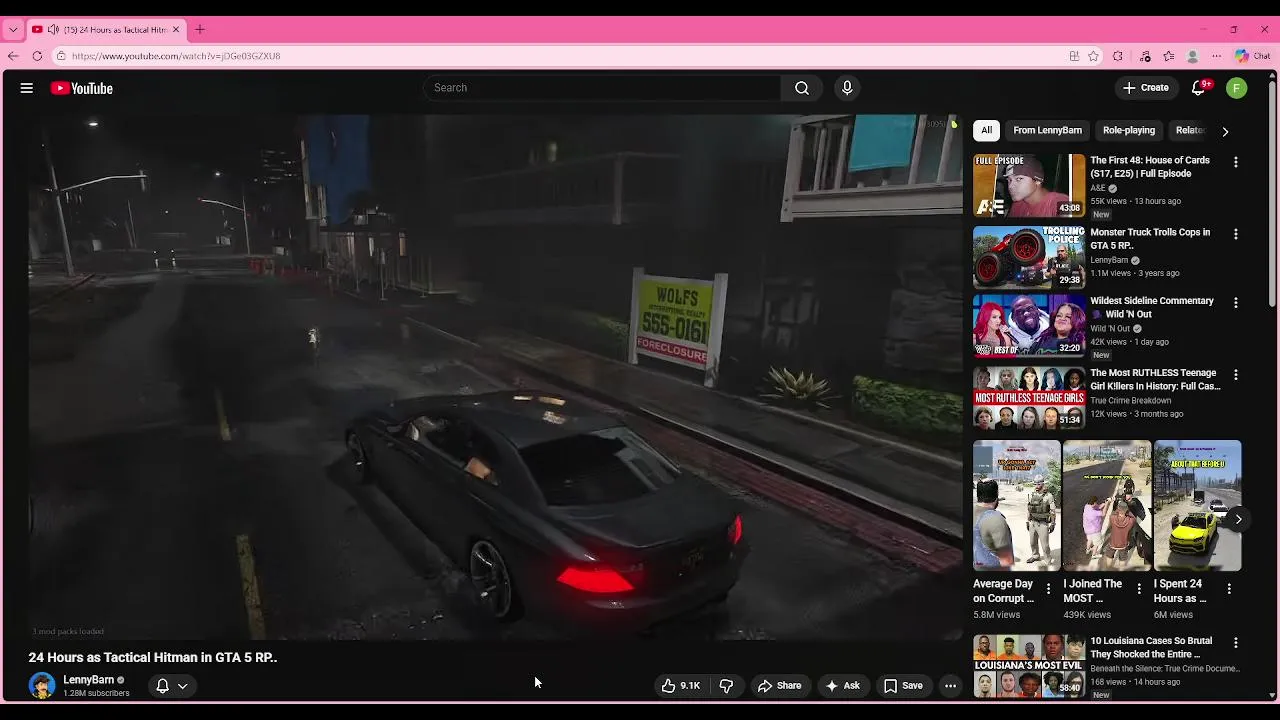Screen dimensions: 1280x720
Task: Open the YouTube hamburger guide menu
Action: (x=27, y=88)
